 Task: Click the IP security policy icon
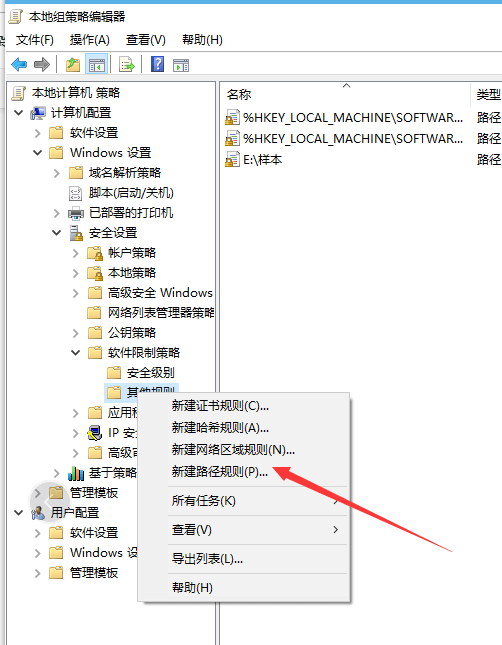pyautogui.click(x=95, y=433)
